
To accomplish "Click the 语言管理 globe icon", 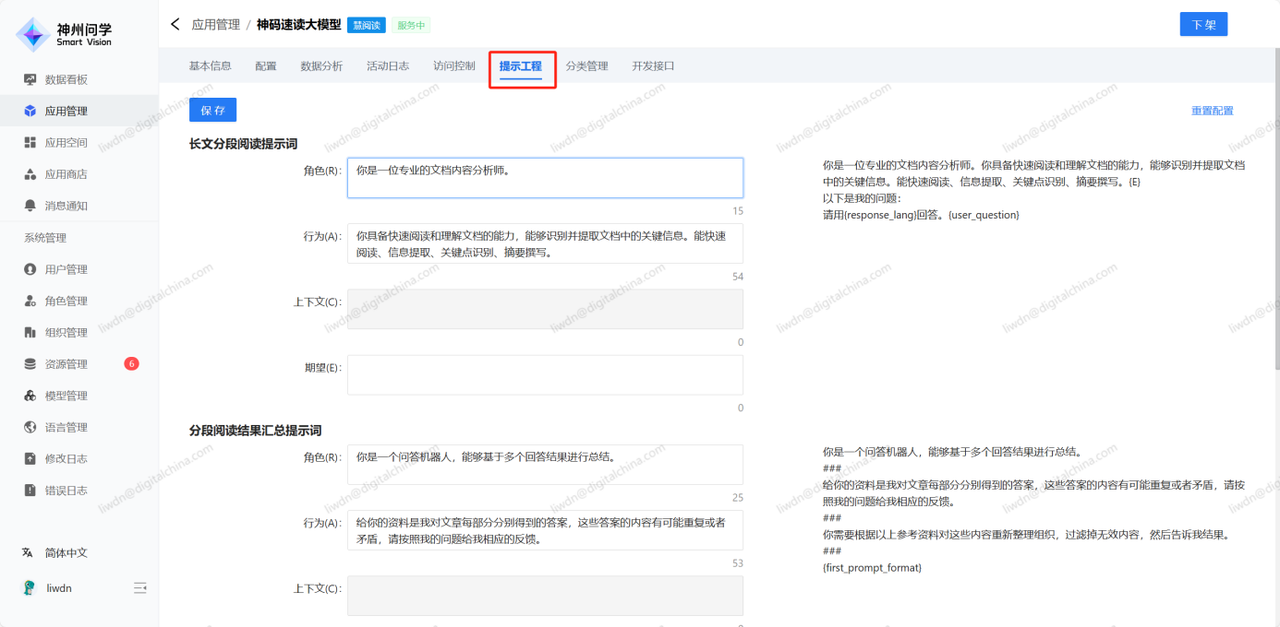I will (x=30, y=427).
